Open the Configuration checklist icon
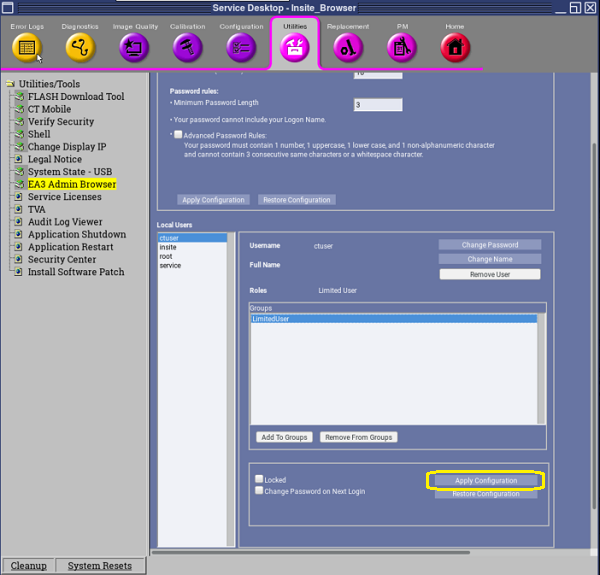Viewport: 600px width, 575px height. click(x=241, y=47)
